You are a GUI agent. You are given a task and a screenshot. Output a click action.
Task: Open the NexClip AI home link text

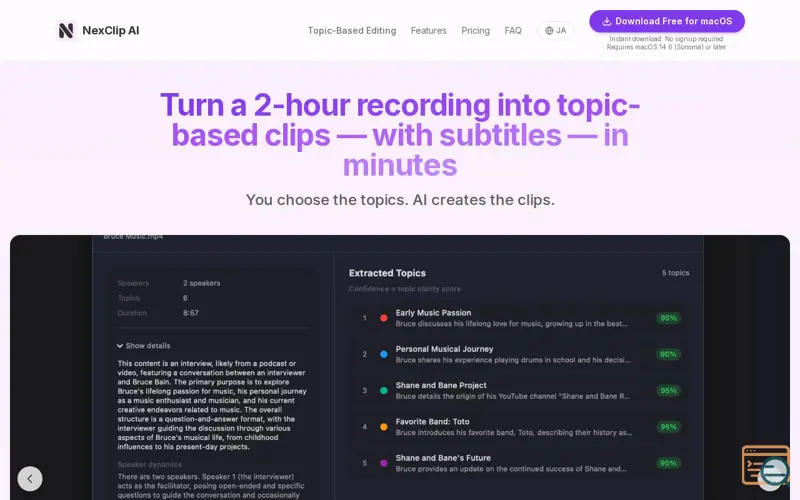[111, 31]
